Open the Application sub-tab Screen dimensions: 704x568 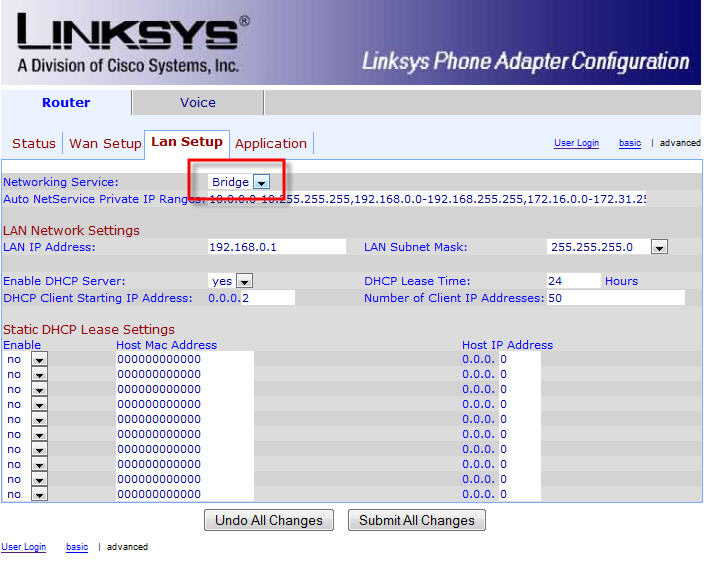tap(271, 144)
